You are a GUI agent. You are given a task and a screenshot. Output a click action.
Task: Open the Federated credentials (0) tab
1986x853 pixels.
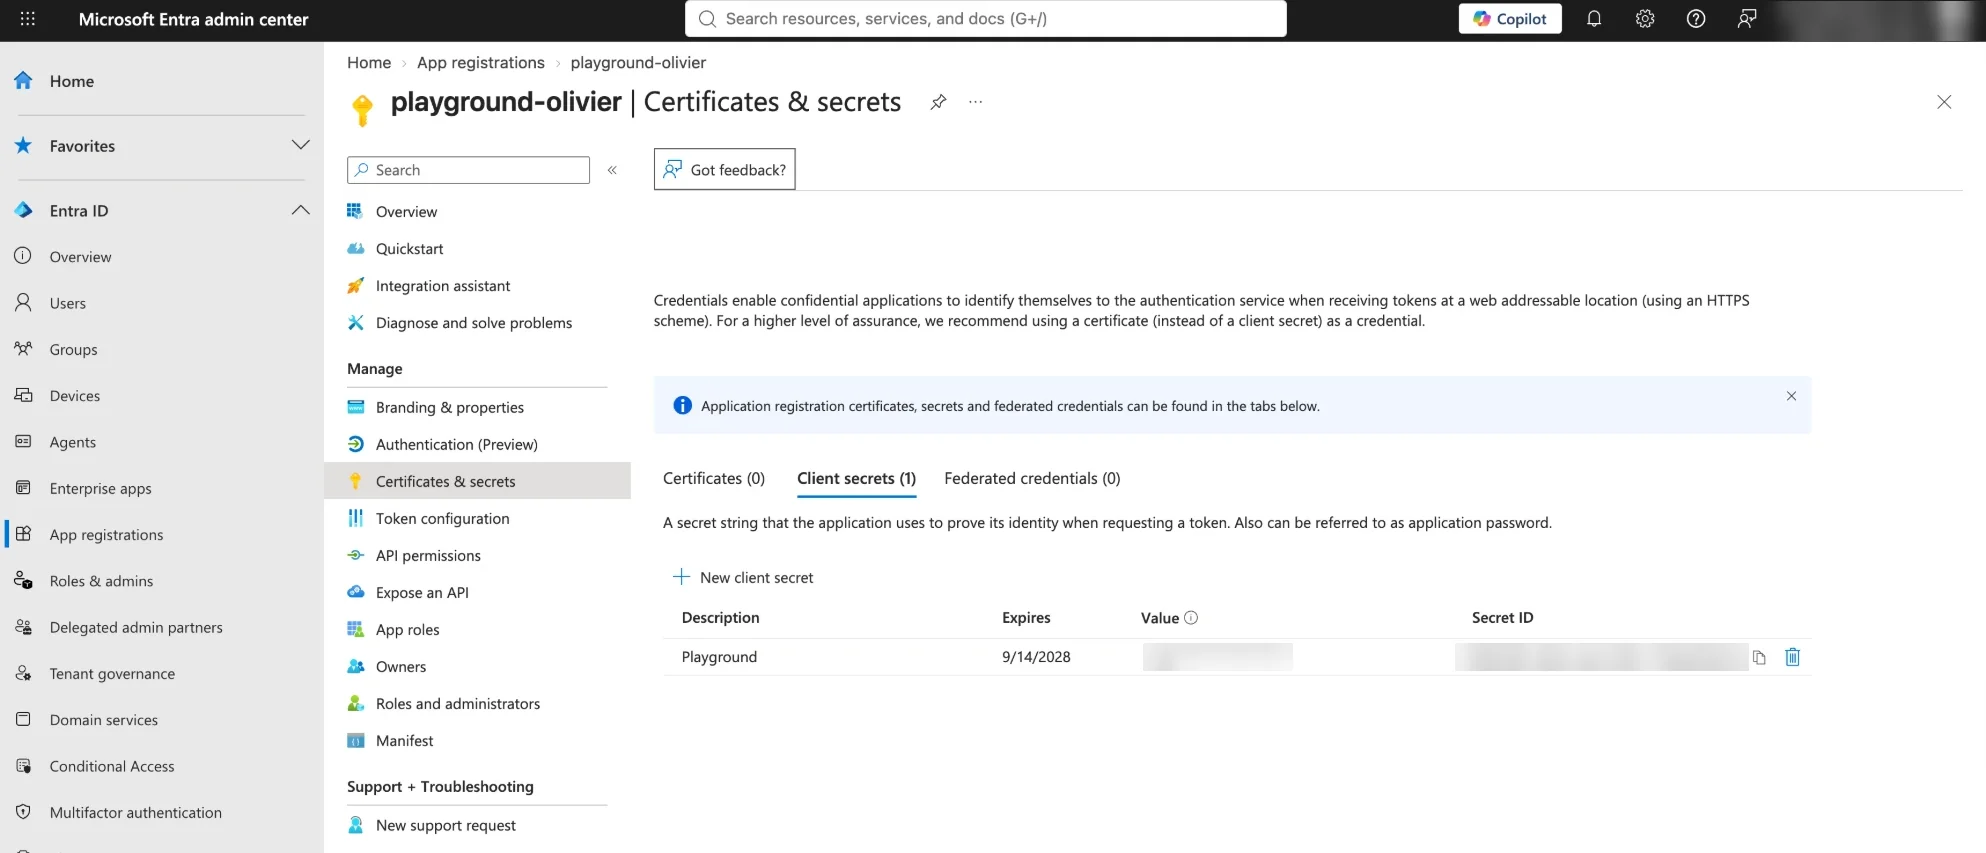(1032, 478)
